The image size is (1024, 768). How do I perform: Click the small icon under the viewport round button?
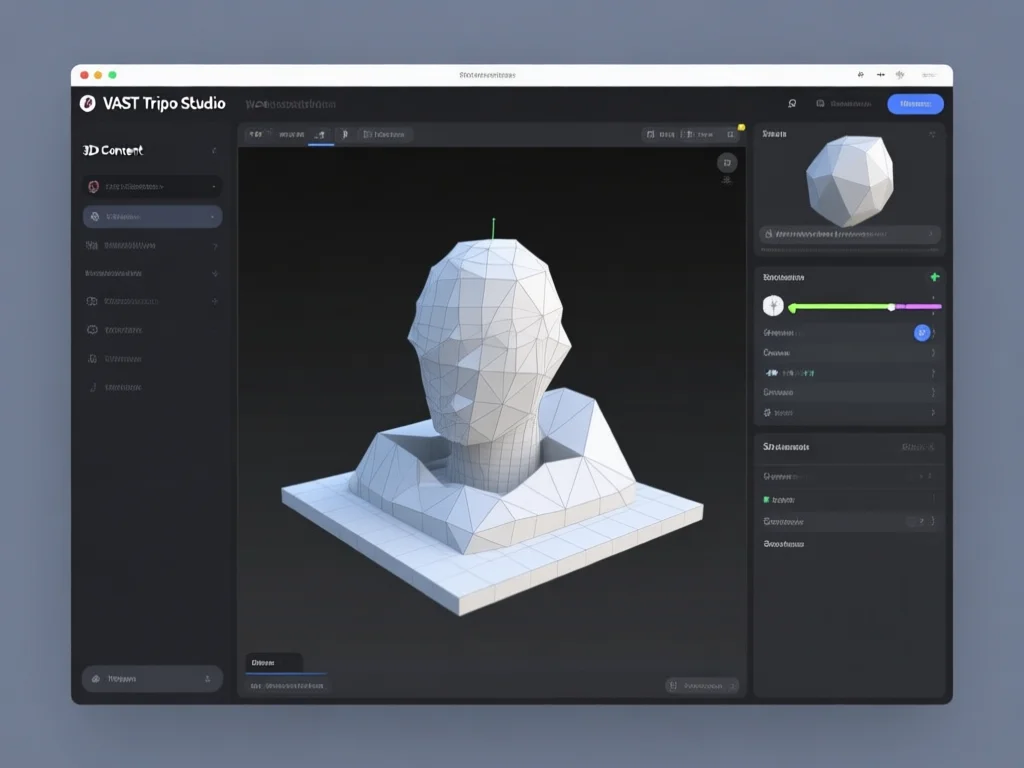727,181
